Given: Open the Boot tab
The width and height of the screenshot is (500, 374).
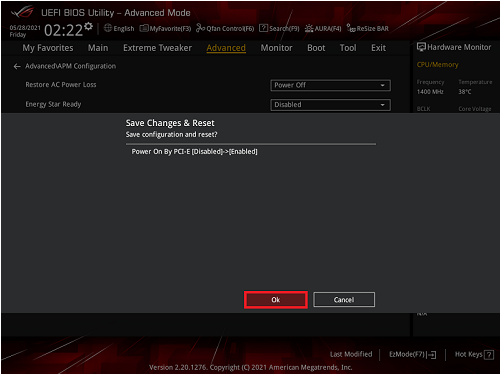Looking at the screenshot, I should 316,48.
